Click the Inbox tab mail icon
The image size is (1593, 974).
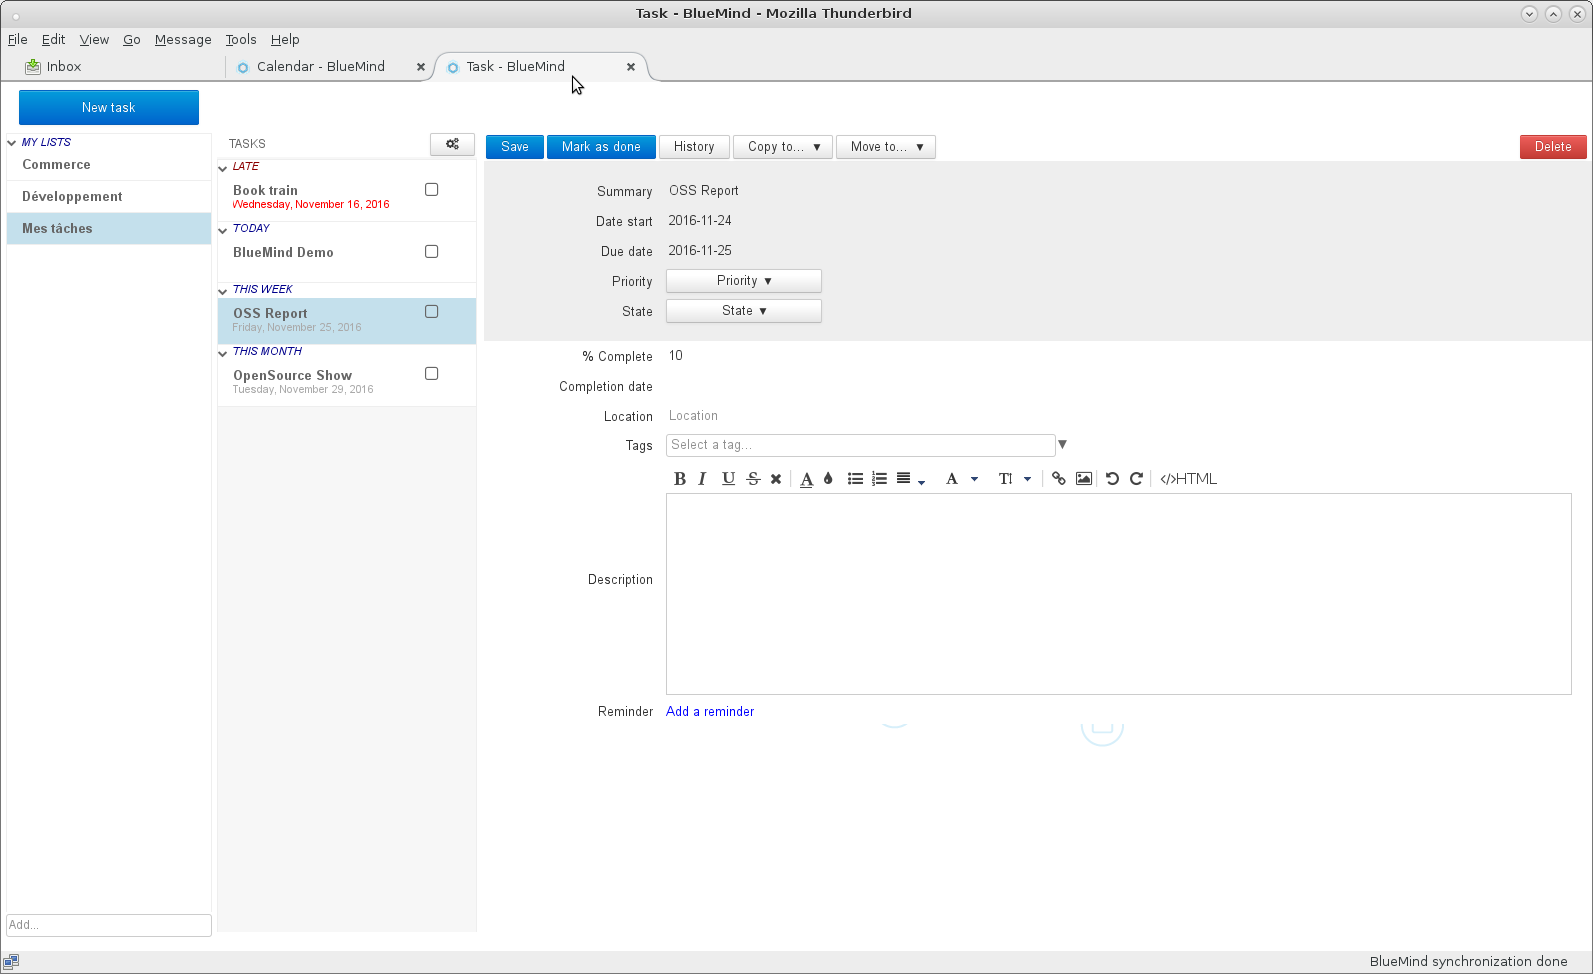point(33,66)
